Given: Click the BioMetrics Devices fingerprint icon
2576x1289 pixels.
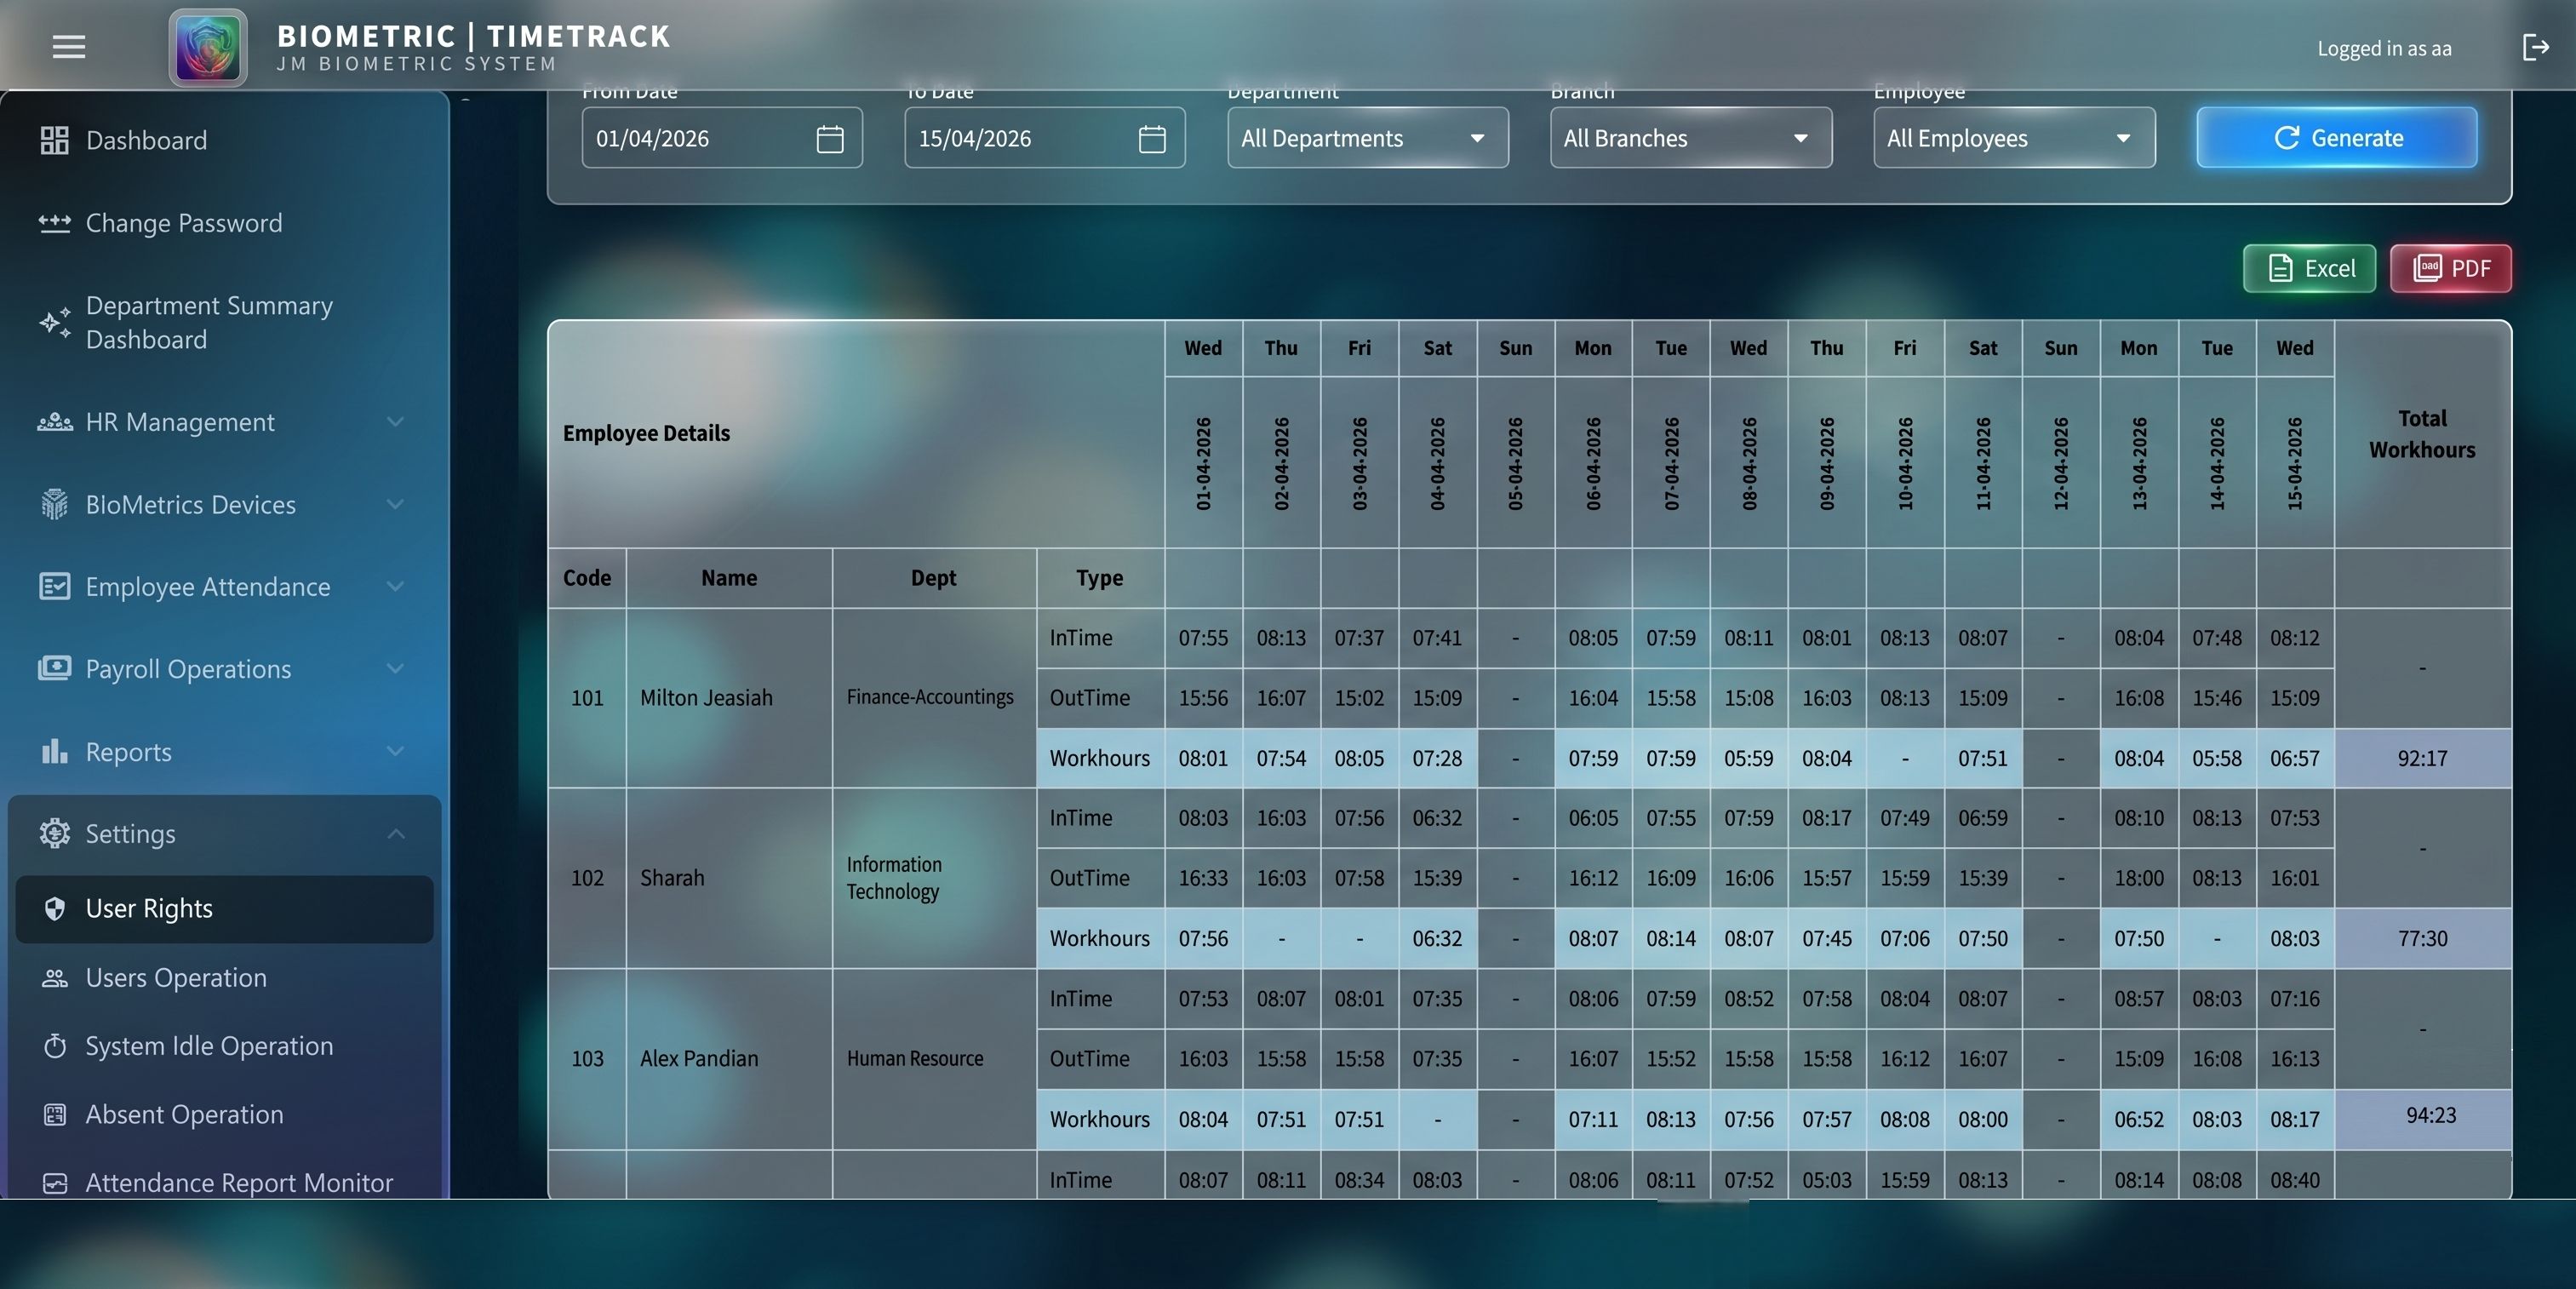Looking at the screenshot, I should click(54, 504).
